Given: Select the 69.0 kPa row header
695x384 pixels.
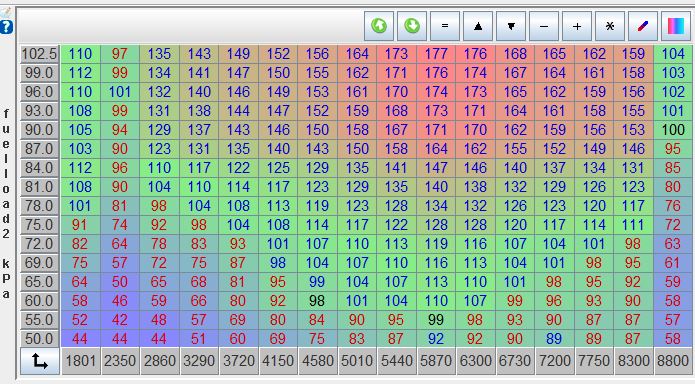Looking at the screenshot, I should [39, 263].
